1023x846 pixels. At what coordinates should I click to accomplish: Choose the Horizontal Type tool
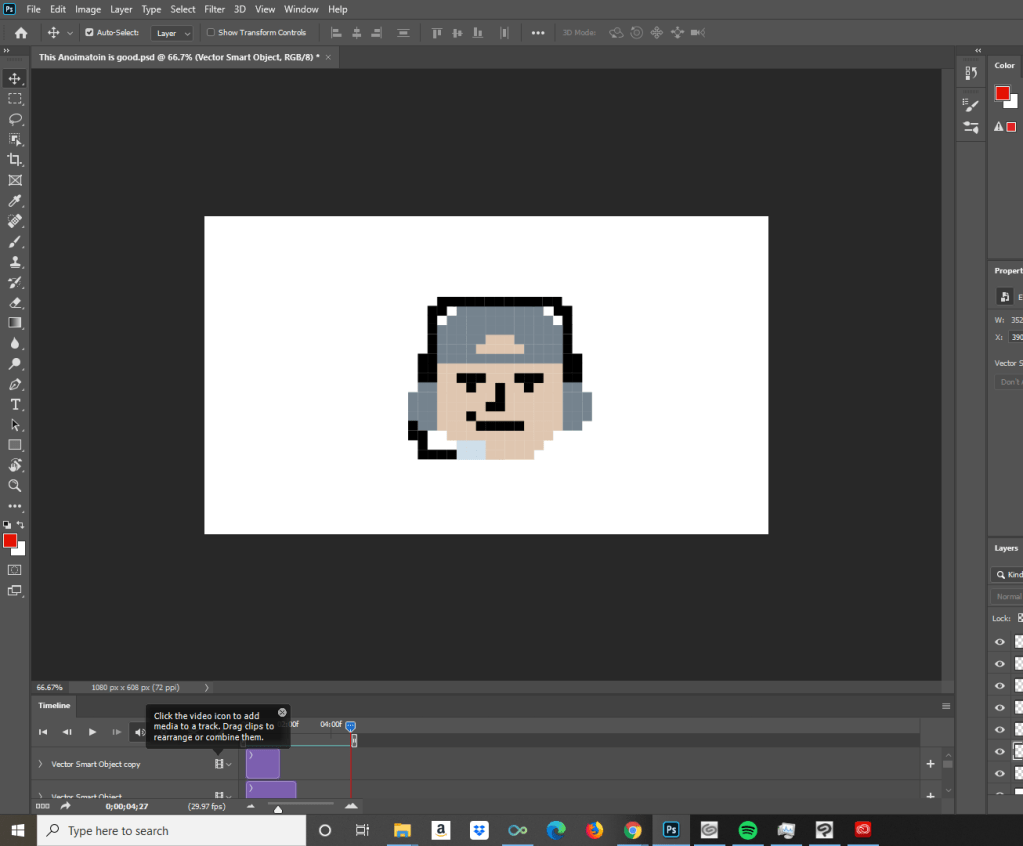[x=15, y=404]
